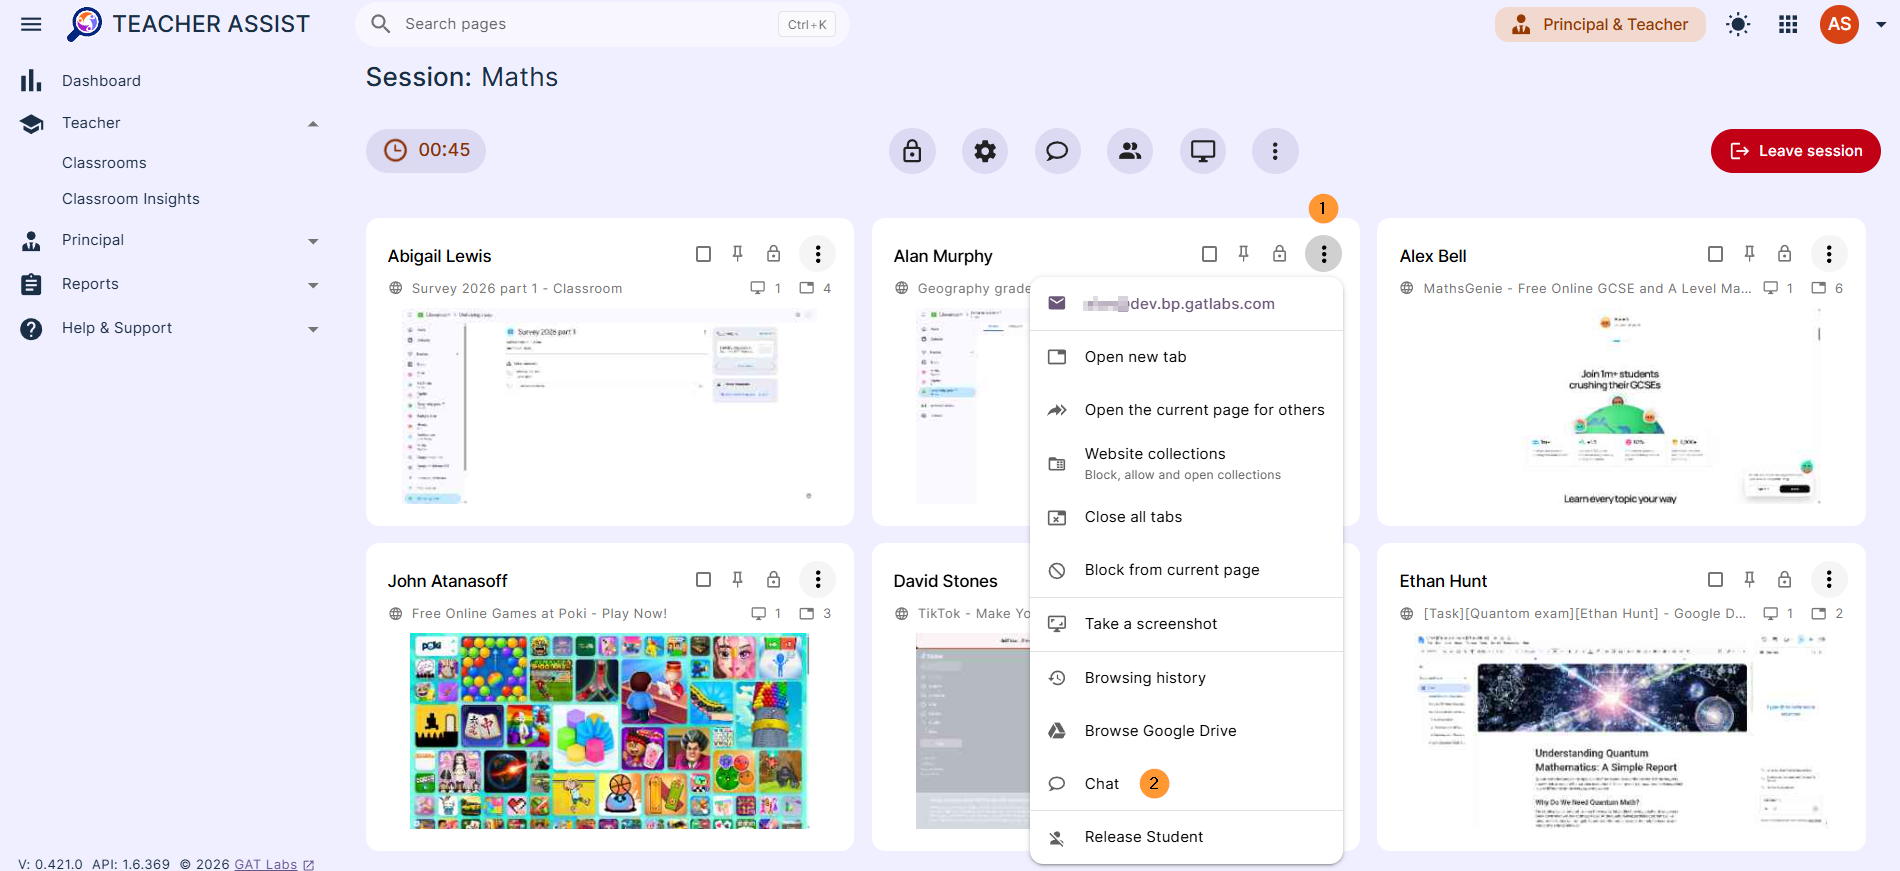Open Abigail Lewis's more options menu
The height and width of the screenshot is (871, 1900).
818,254
